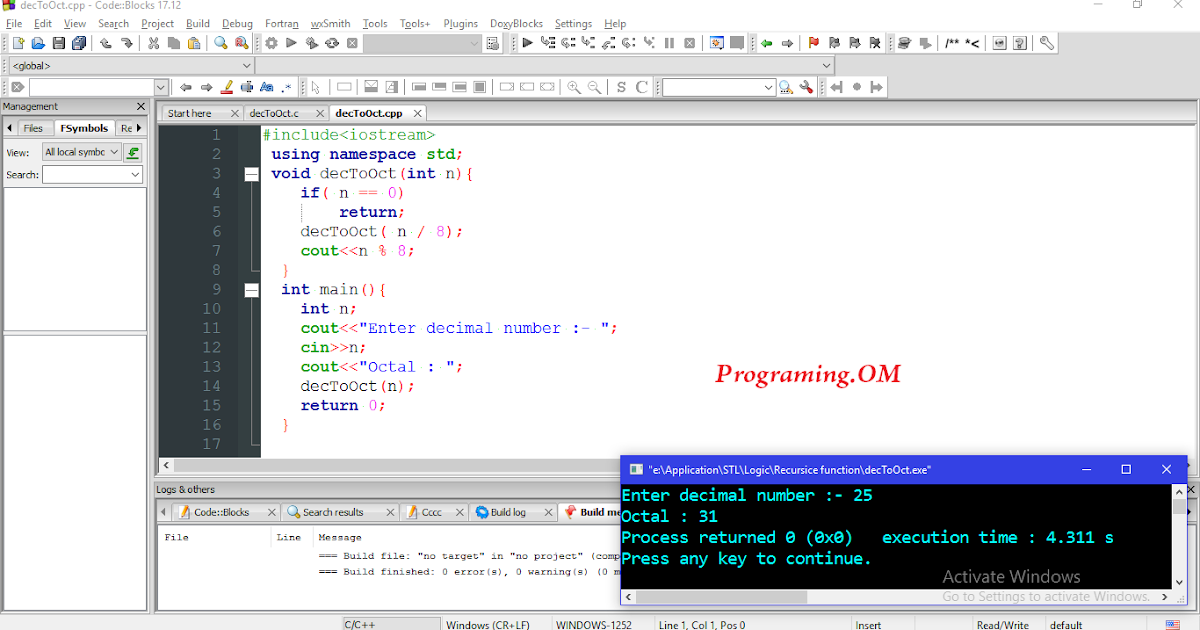
Task: Collapse the main function fold marker
Action: (x=251, y=290)
